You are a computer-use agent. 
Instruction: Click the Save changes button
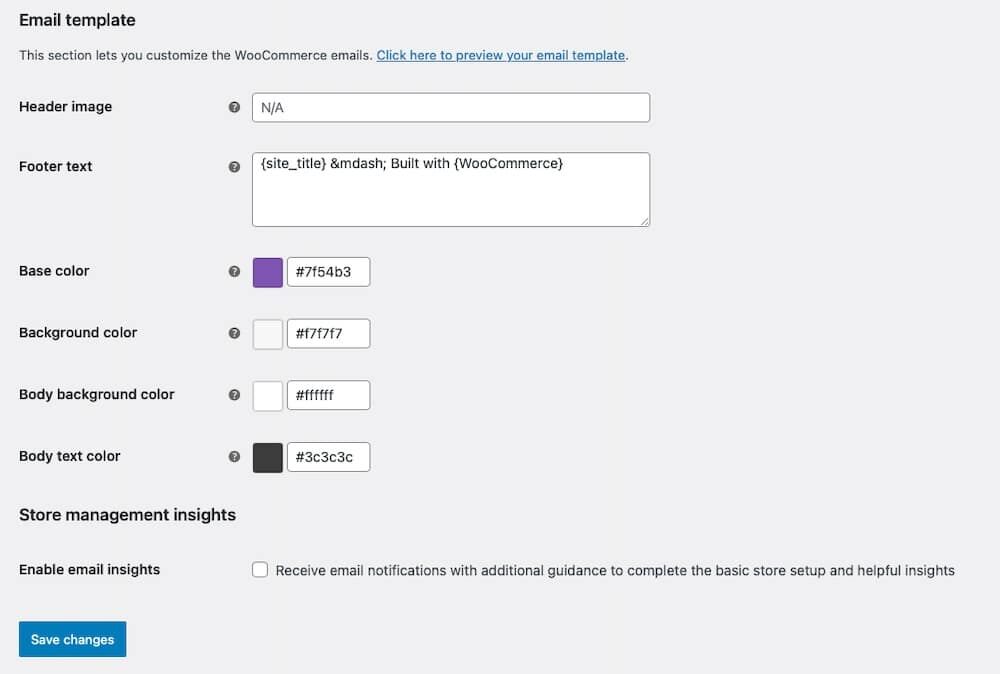point(72,640)
